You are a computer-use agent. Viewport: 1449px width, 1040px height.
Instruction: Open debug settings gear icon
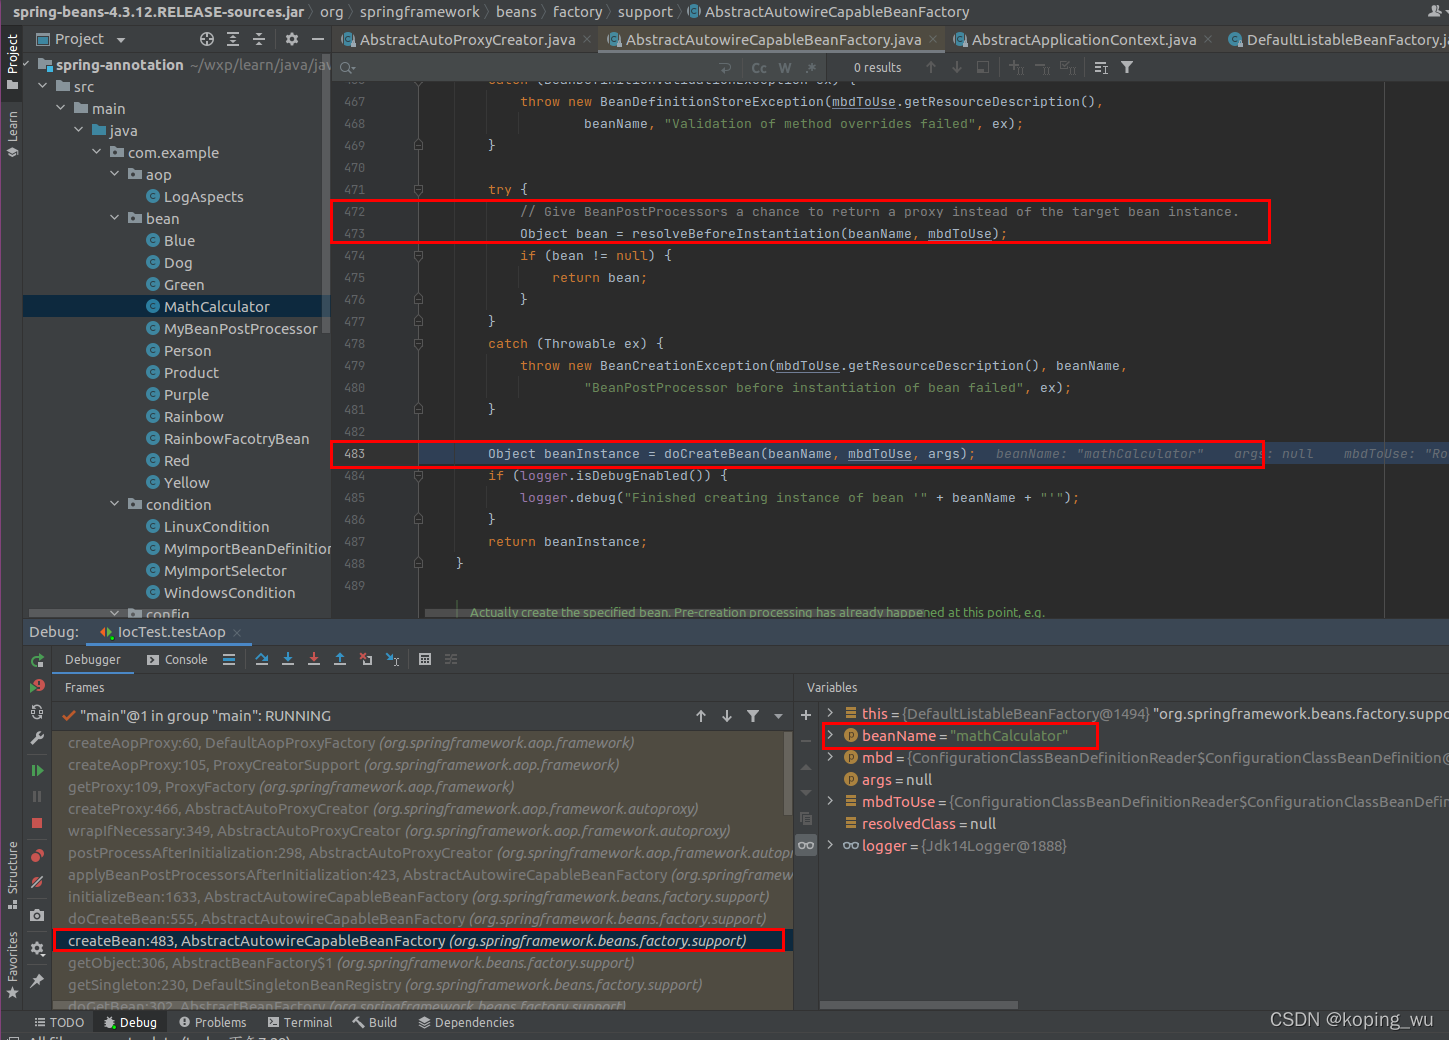[37, 948]
